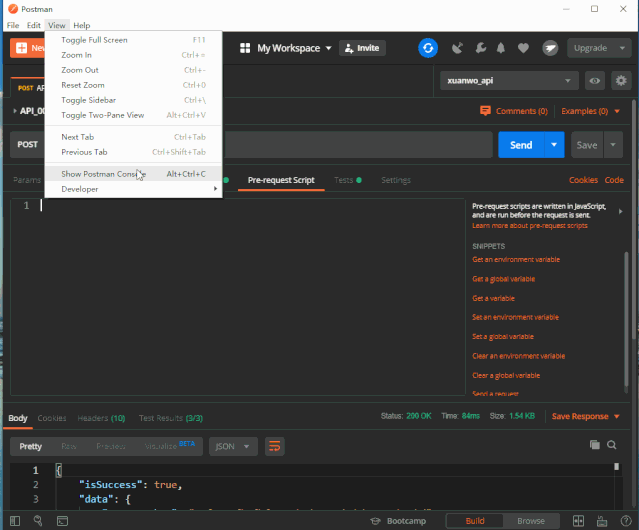Select Toggle Two-Pane View menu item
This screenshot has width=639, height=530.
coord(133,115)
